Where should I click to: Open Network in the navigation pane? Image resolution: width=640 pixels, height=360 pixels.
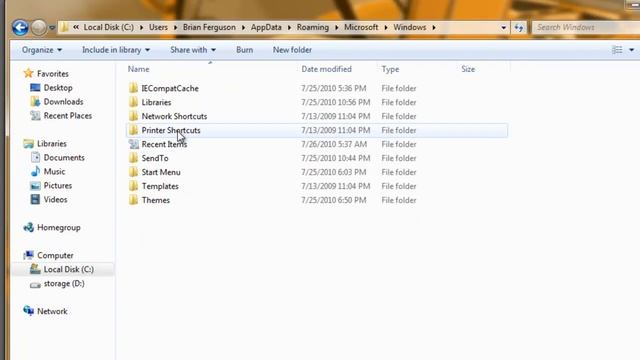[52, 311]
